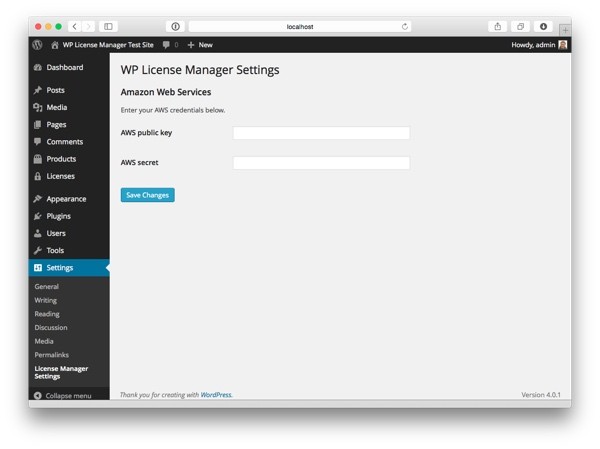Screen dimensions: 600x449
Task: Reload the page with refresh icon
Action: click(405, 26)
